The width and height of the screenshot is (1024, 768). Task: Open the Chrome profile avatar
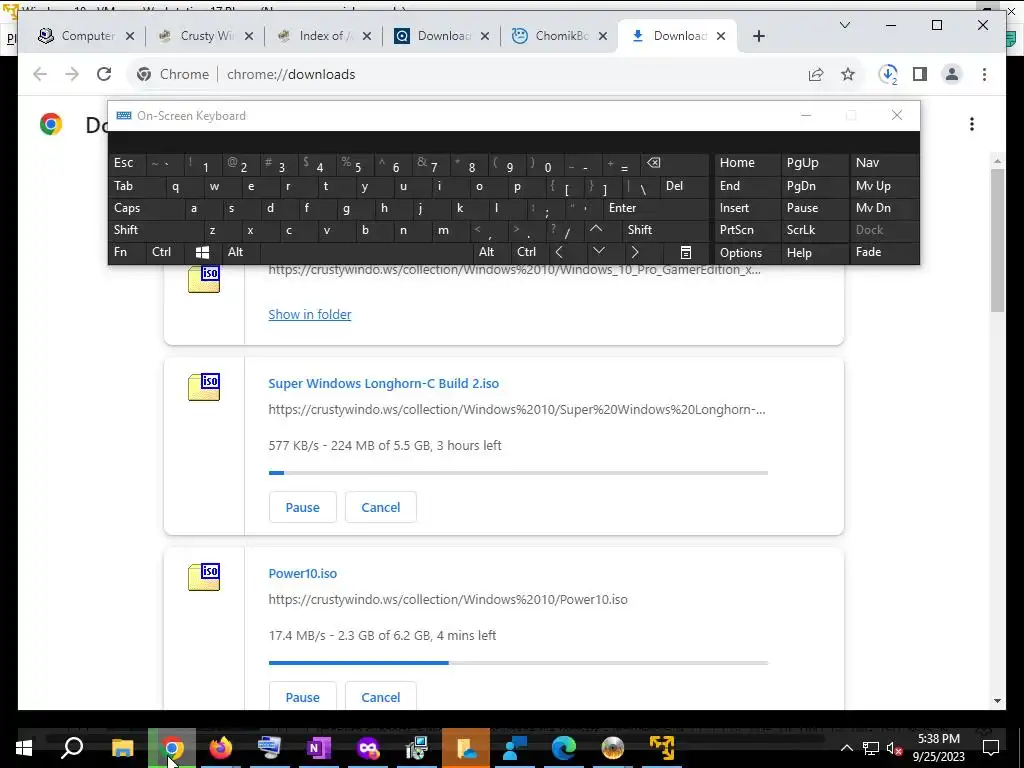click(x=952, y=74)
